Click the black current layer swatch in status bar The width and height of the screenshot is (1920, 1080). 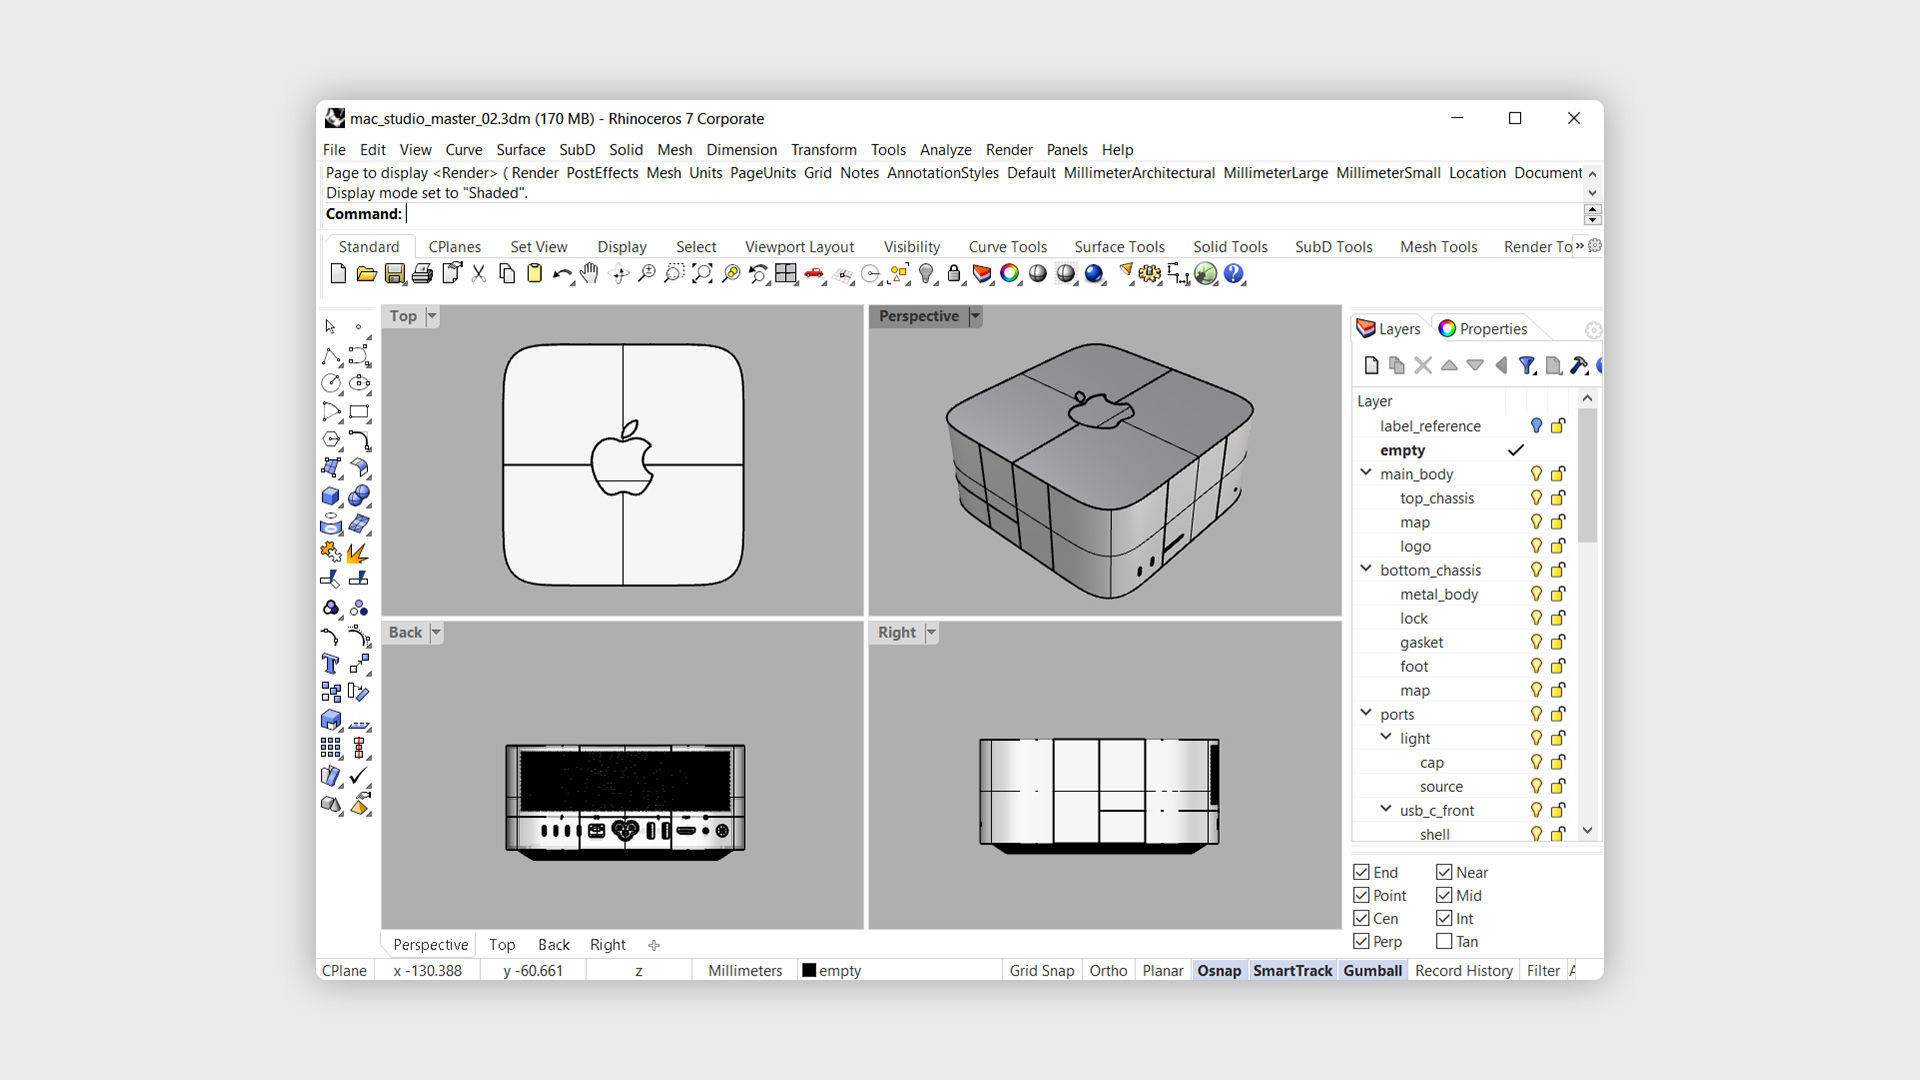click(809, 971)
